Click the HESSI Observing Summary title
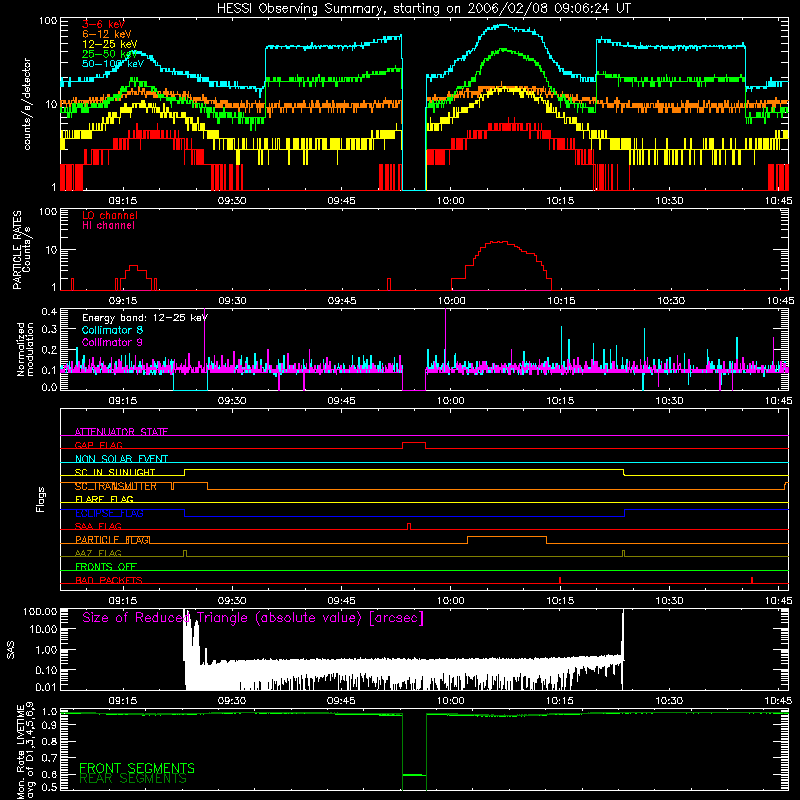This screenshot has height=800, width=800. coord(423,9)
